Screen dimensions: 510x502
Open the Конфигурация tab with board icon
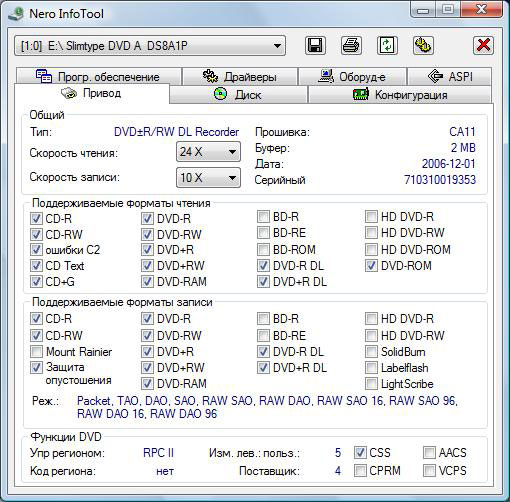point(400,95)
